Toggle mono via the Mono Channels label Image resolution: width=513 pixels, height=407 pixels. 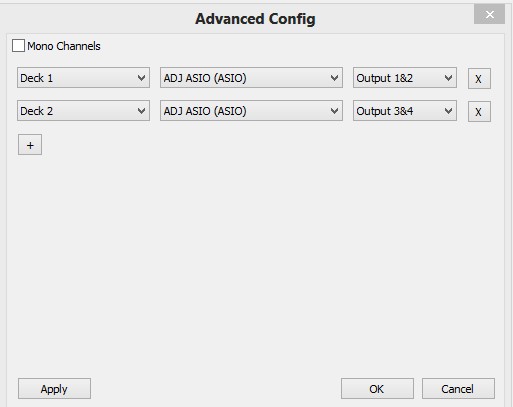(x=64, y=46)
